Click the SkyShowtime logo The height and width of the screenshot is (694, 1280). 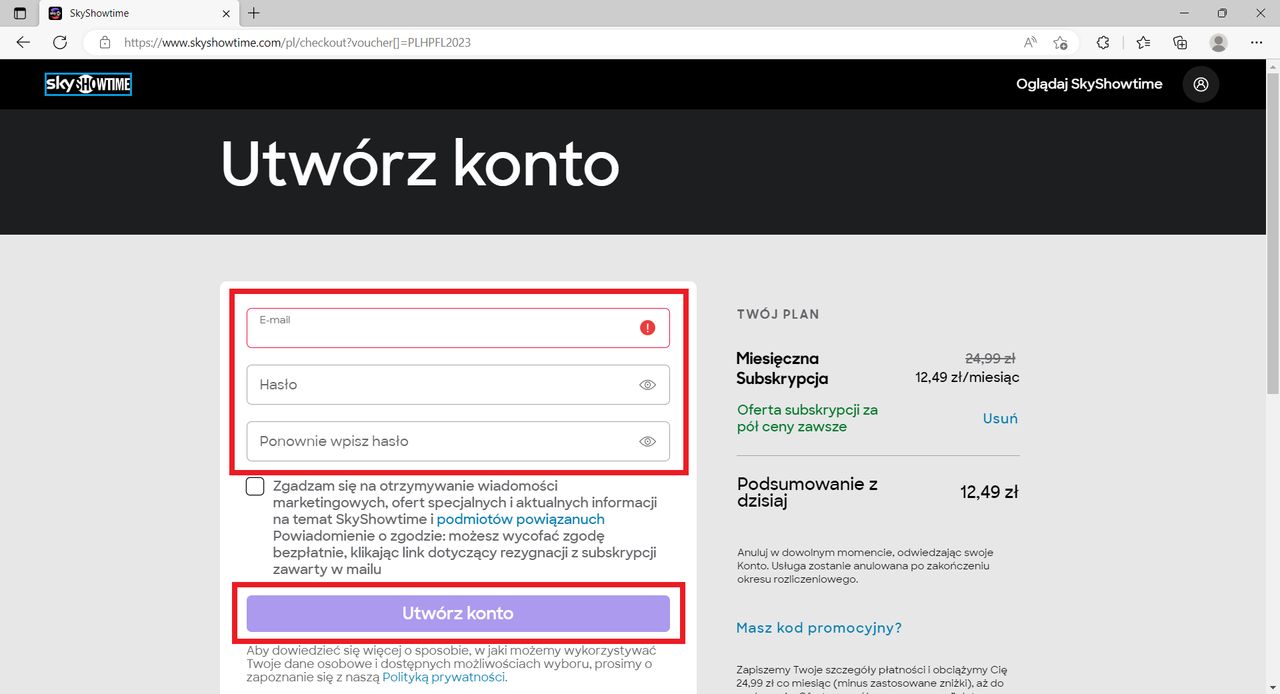(x=88, y=84)
